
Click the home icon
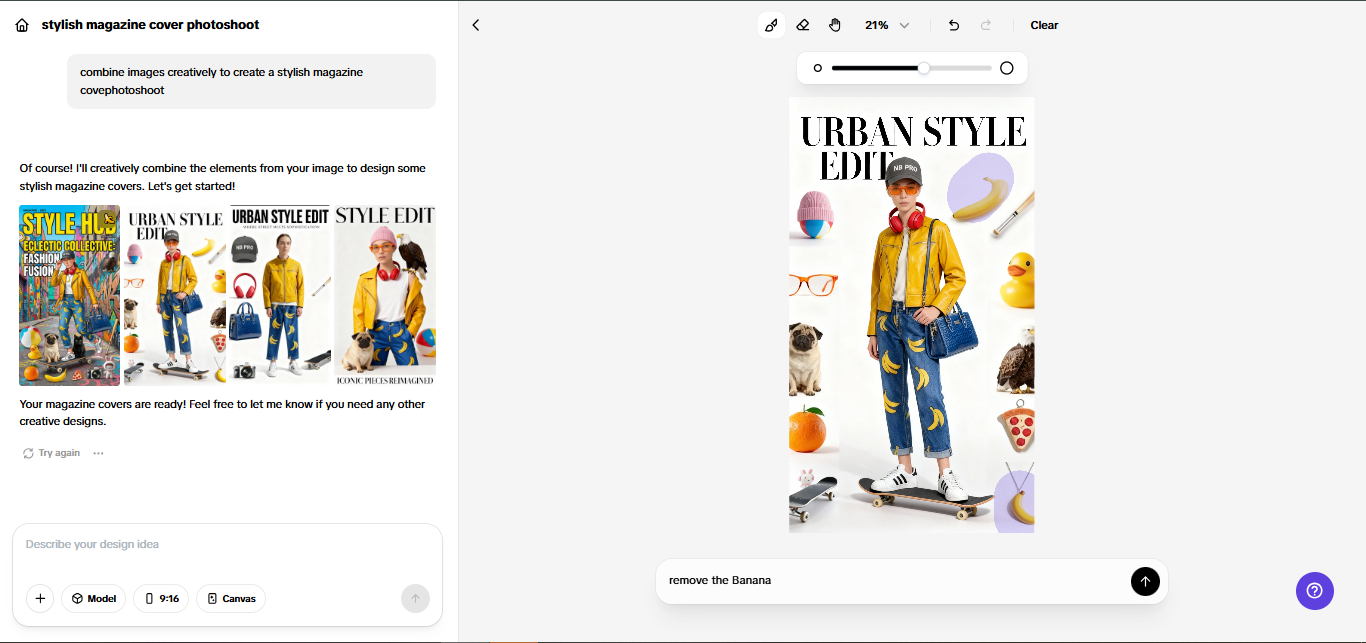pos(22,25)
